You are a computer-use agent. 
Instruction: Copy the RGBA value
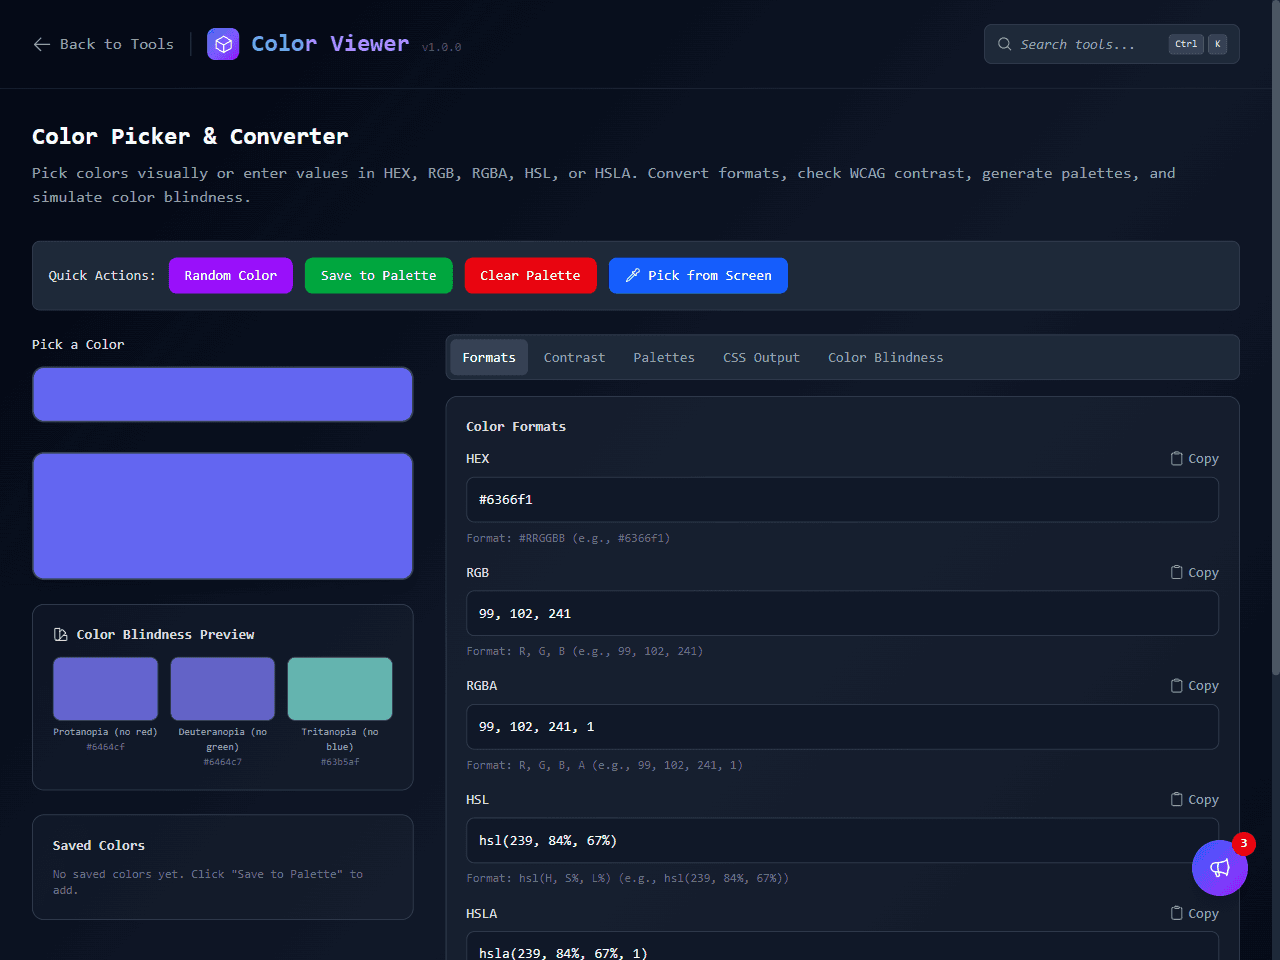point(1194,685)
